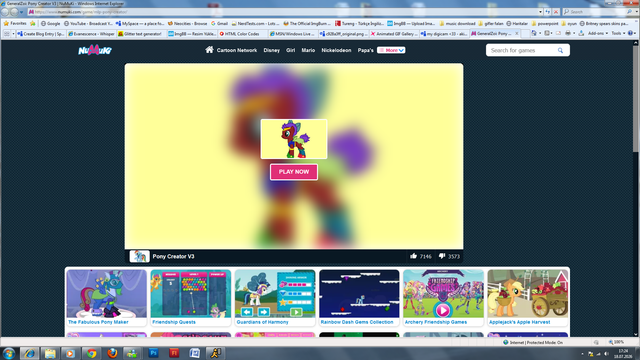640x360 pixels.
Task: Open the Add-ons toolbar menu
Action: [x=598, y=33]
